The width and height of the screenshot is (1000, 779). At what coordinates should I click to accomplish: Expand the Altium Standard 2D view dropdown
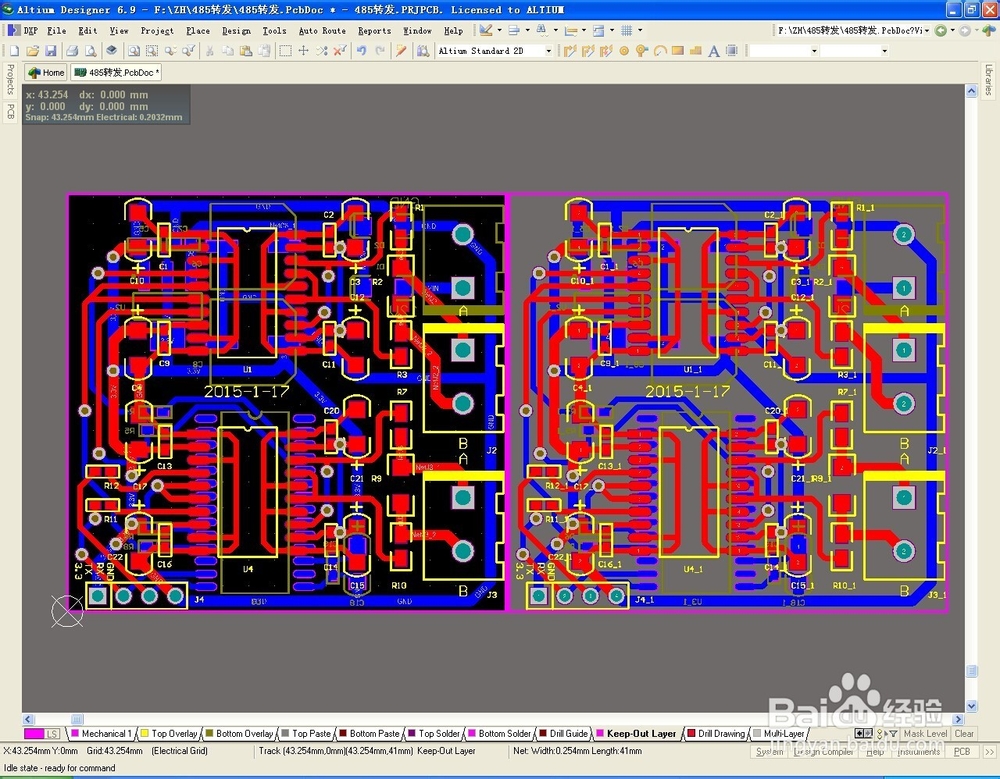pyautogui.click(x=548, y=50)
